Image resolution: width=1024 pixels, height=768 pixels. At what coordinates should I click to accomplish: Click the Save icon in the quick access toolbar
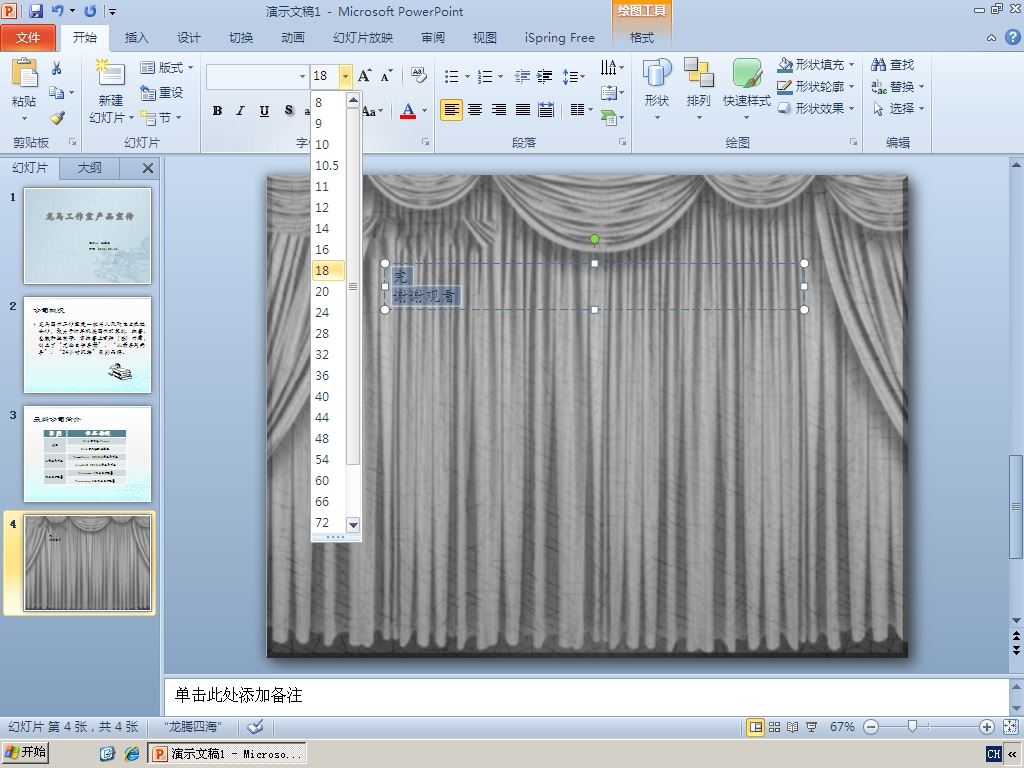[36, 11]
